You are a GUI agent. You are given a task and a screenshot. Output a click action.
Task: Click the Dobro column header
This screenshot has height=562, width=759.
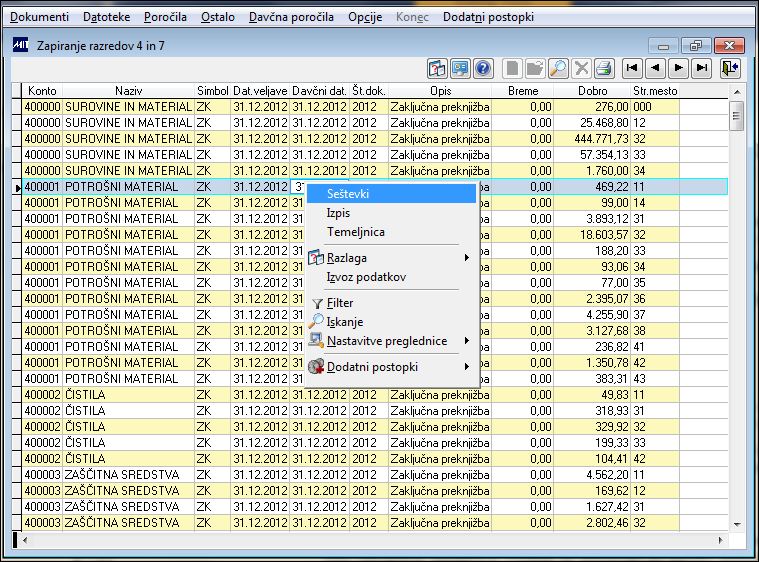592,91
